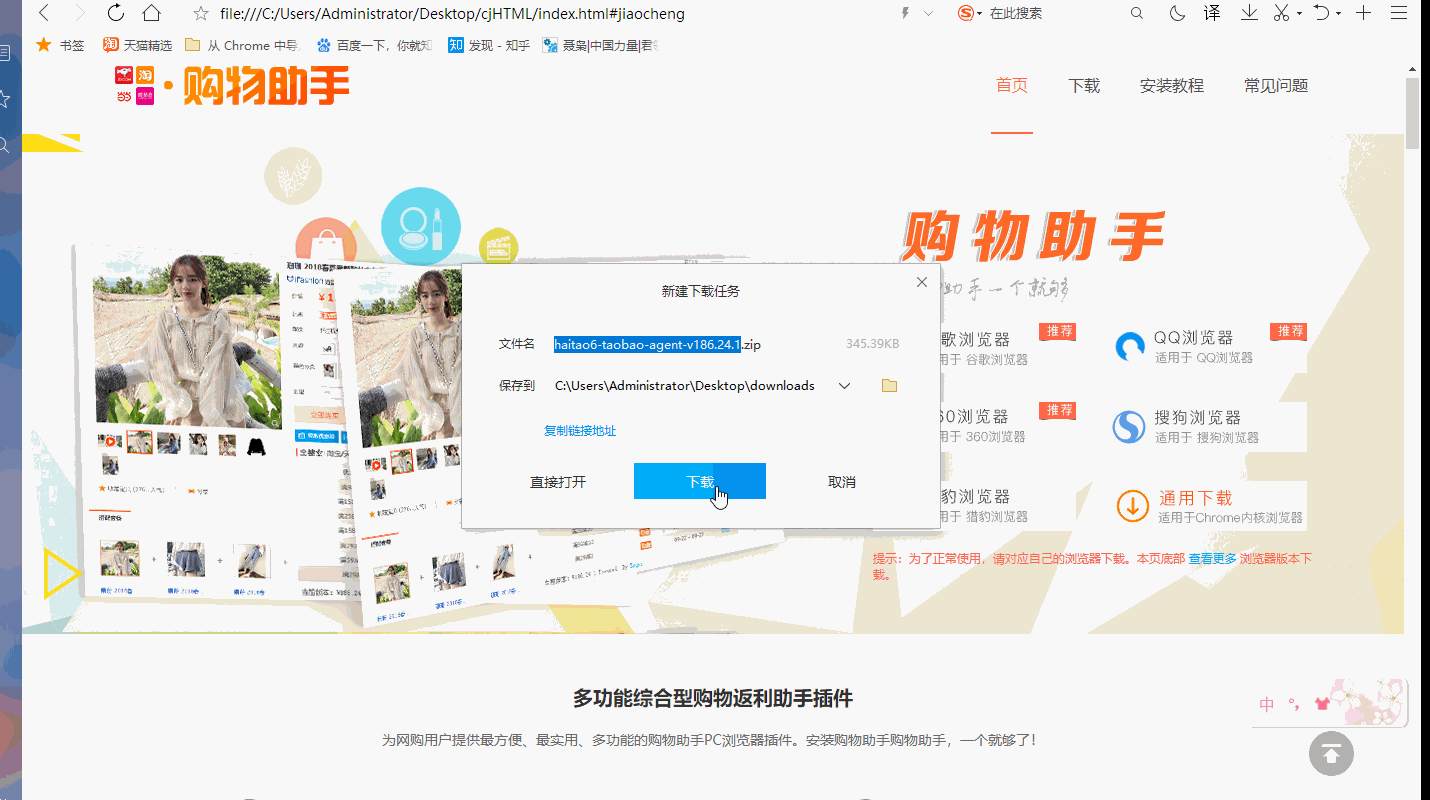Click the sidebar star favorites icon
This screenshot has height=800, width=1430.
pyautogui.click(x=4, y=98)
